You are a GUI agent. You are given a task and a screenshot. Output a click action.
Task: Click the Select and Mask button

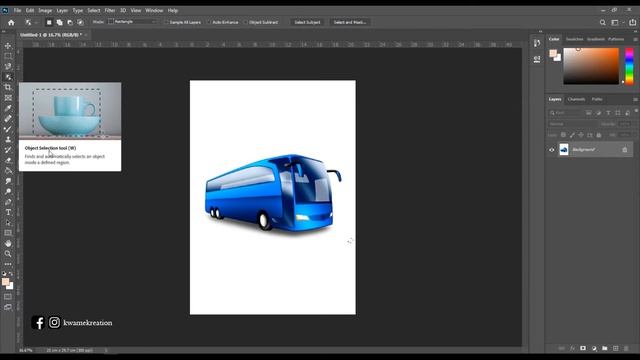(x=349, y=22)
